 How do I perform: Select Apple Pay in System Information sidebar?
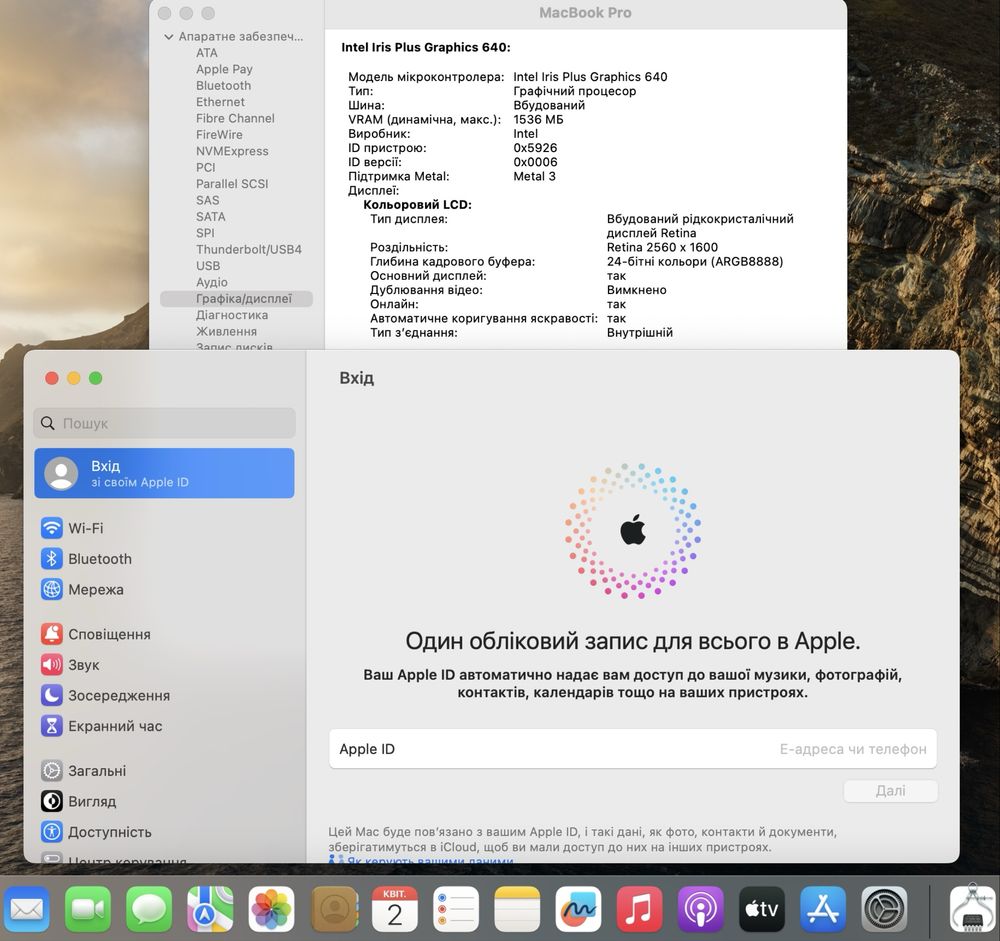pyautogui.click(x=224, y=69)
